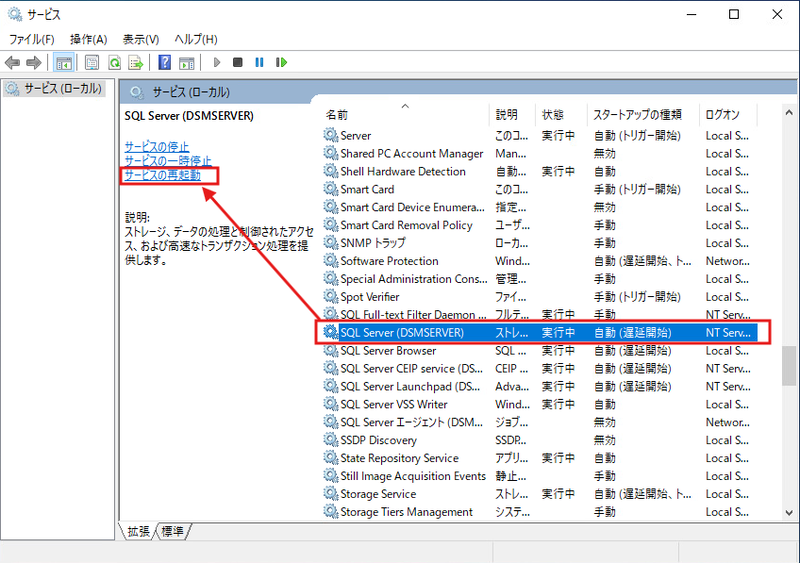800x563 pixels.
Task: Open the Help toolbar icon
Action: pyautogui.click(x=164, y=63)
